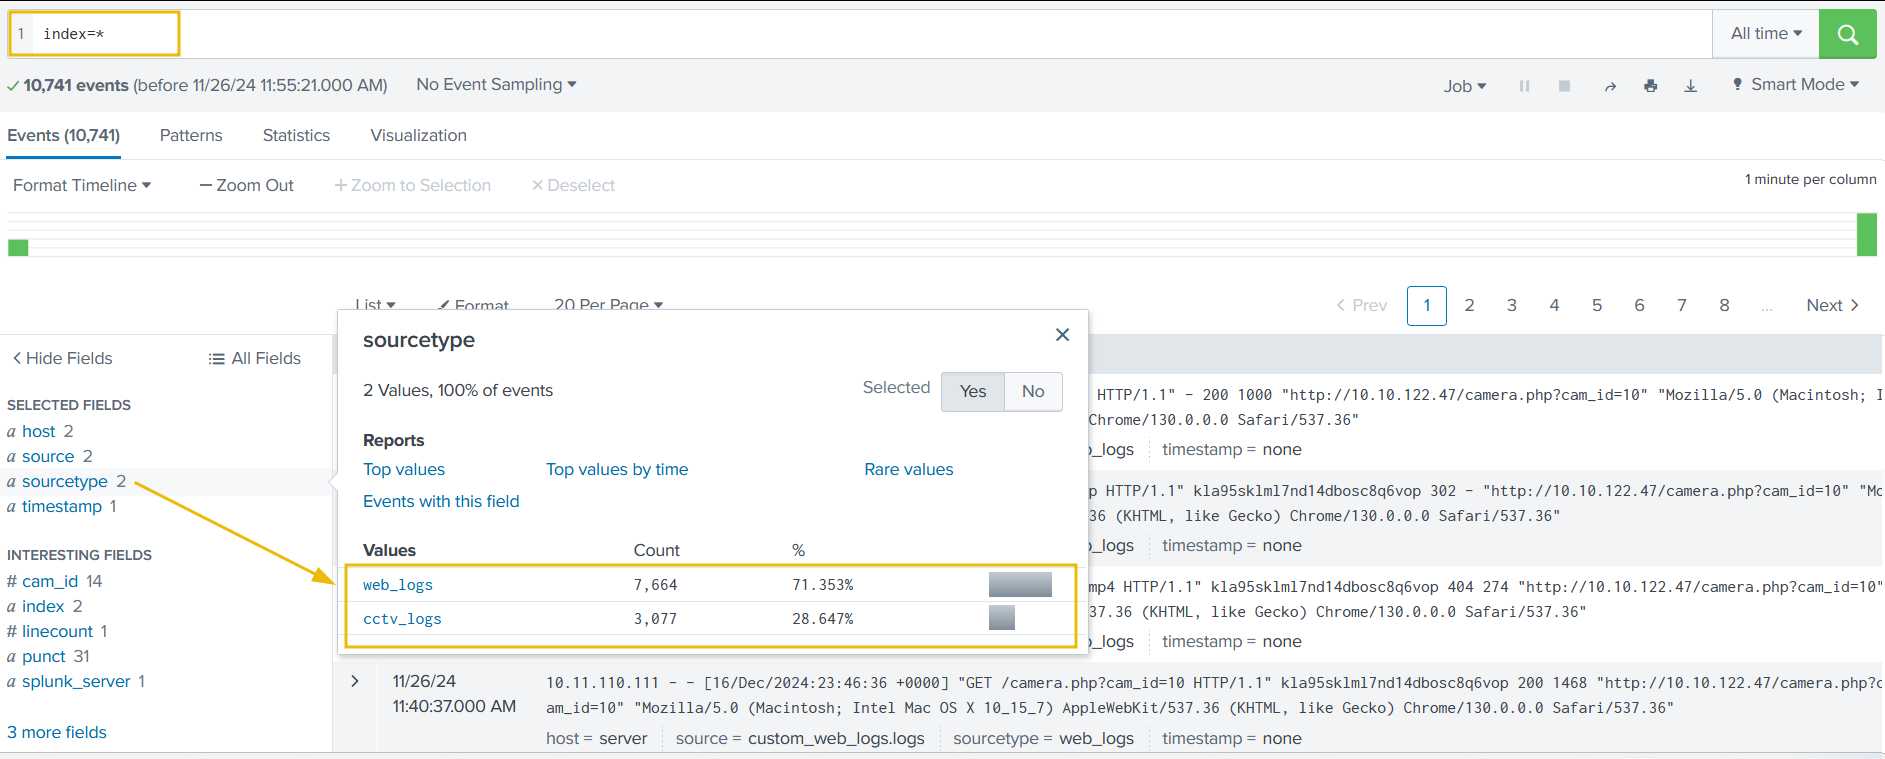Open the All time range picker
The image size is (1885, 759).
[x=1765, y=34]
